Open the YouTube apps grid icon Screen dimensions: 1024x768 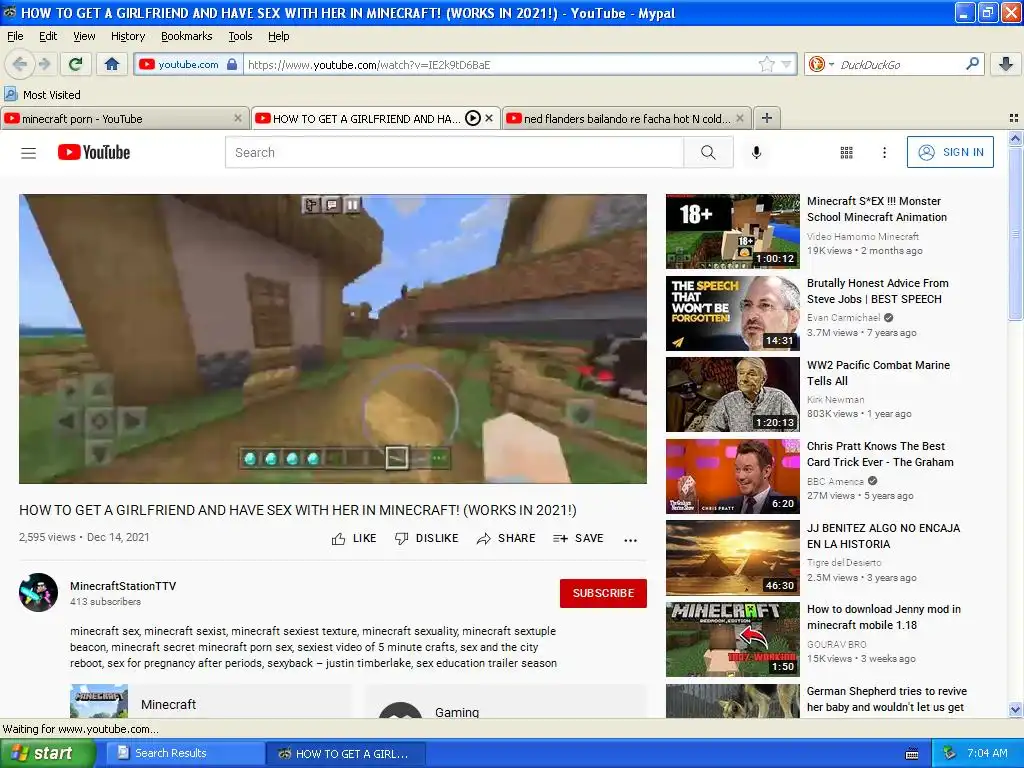tap(846, 152)
